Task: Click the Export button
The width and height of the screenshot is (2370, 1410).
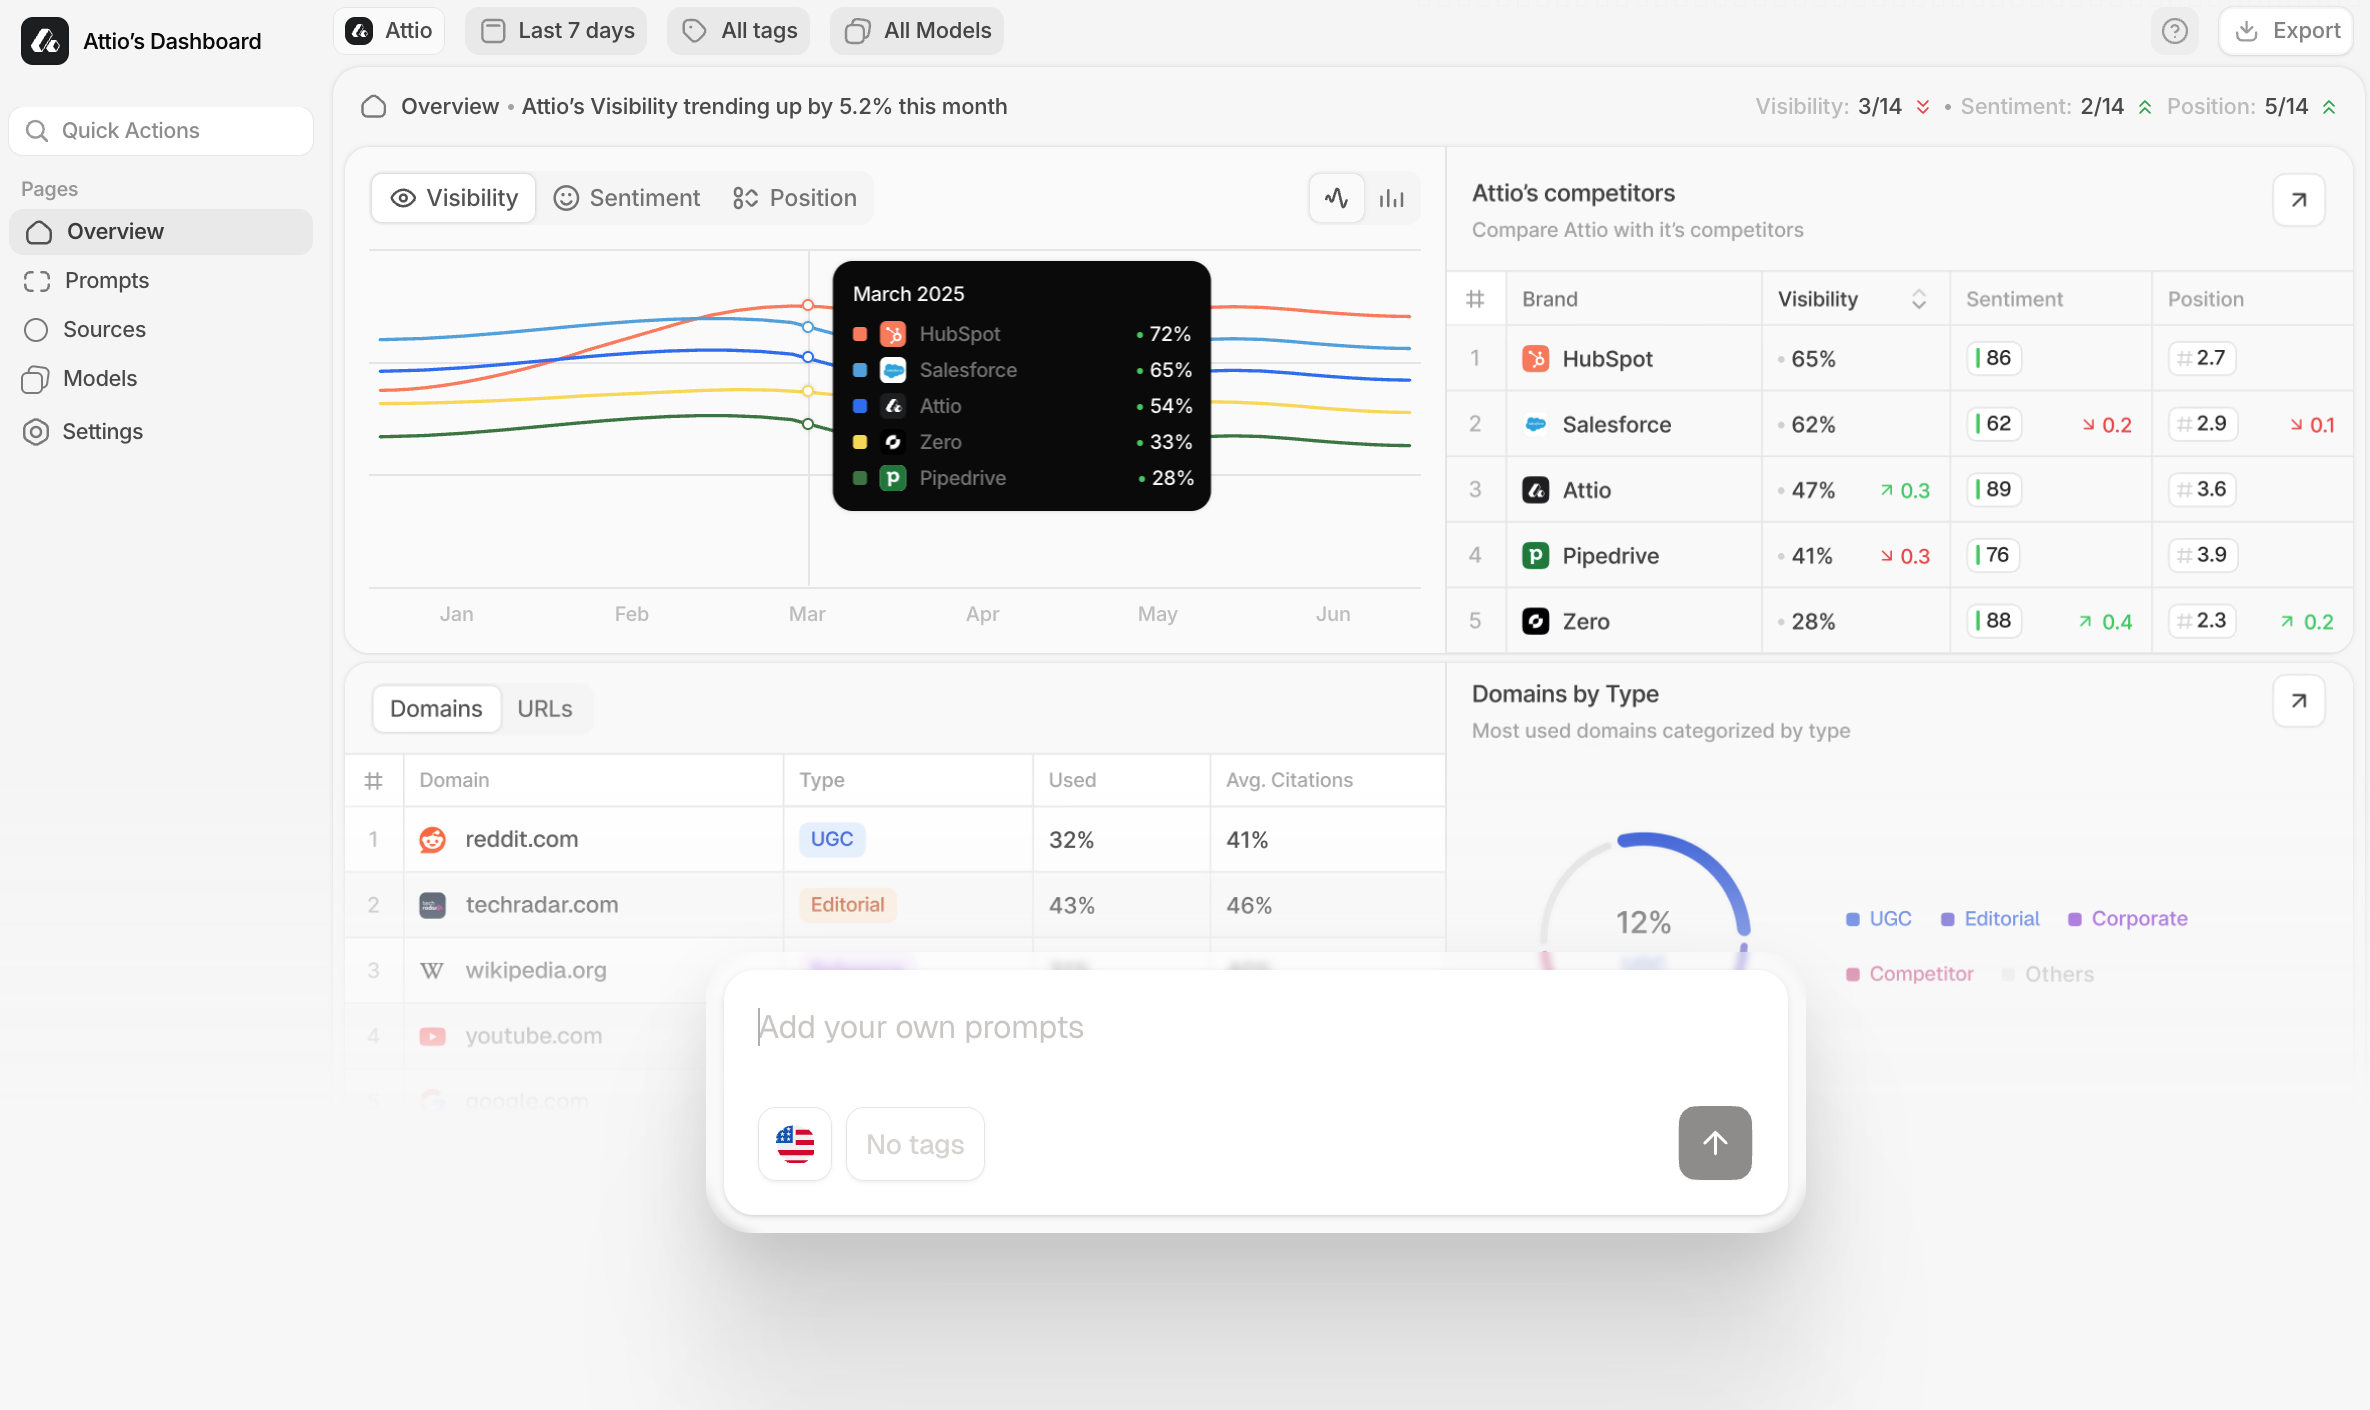Action: click(2286, 30)
